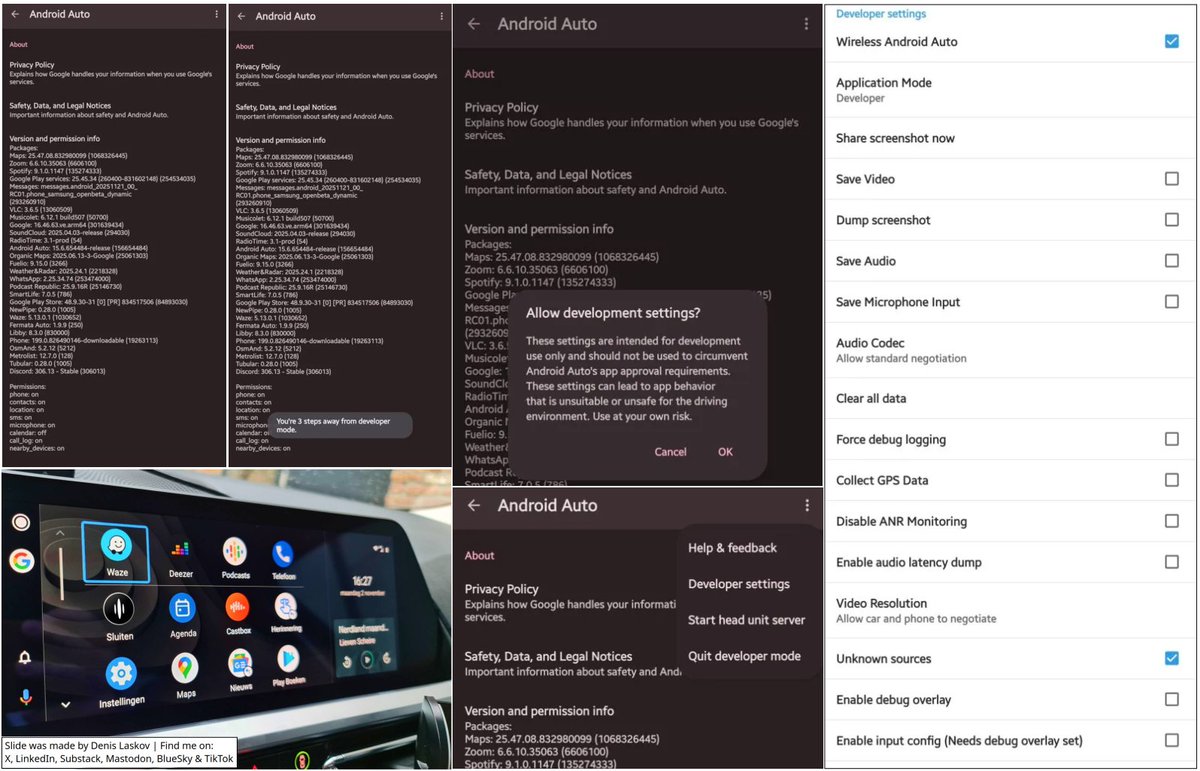Screen dimensions: 1200x771
Task: Enable the Save Video checkbox
Action: (1171, 179)
